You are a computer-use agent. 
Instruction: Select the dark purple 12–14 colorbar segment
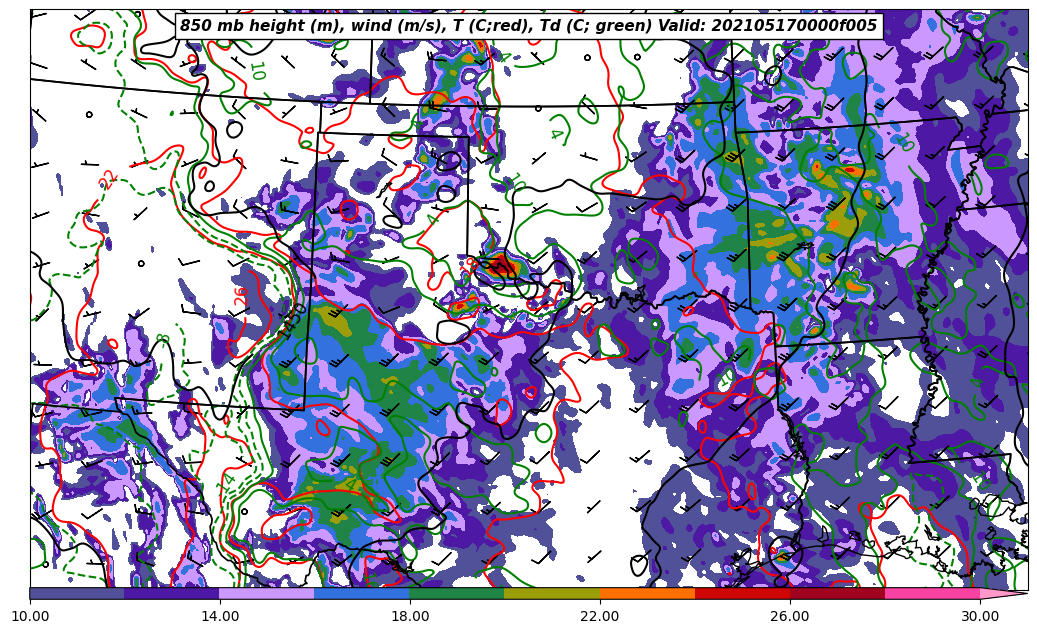(172, 593)
